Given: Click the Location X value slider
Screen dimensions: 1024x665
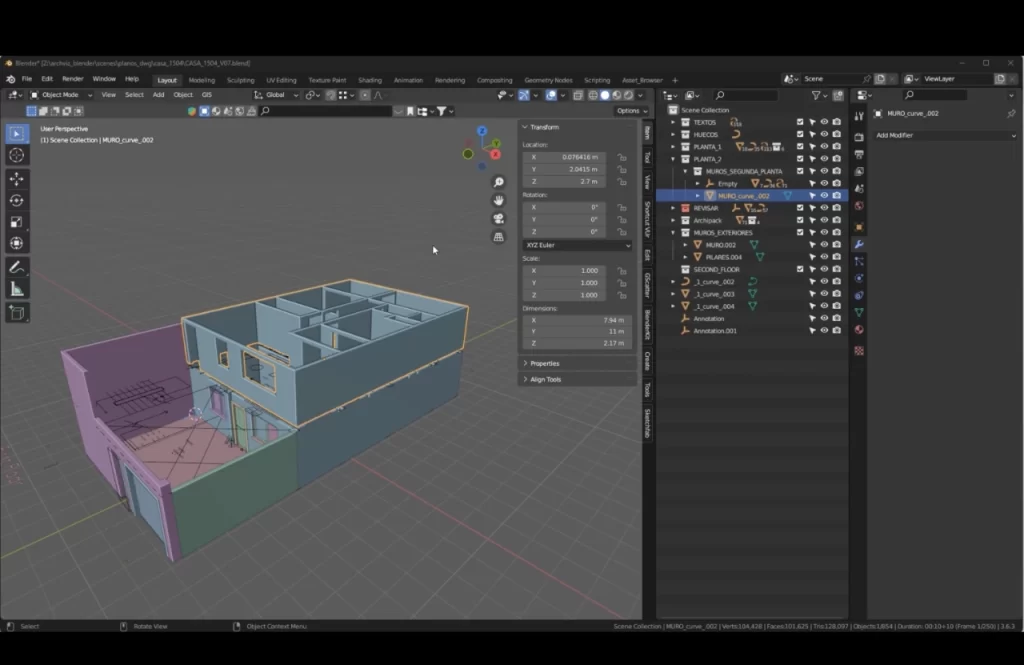Looking at the screenshot, I should pyautogui.click(x=564, y=157).
